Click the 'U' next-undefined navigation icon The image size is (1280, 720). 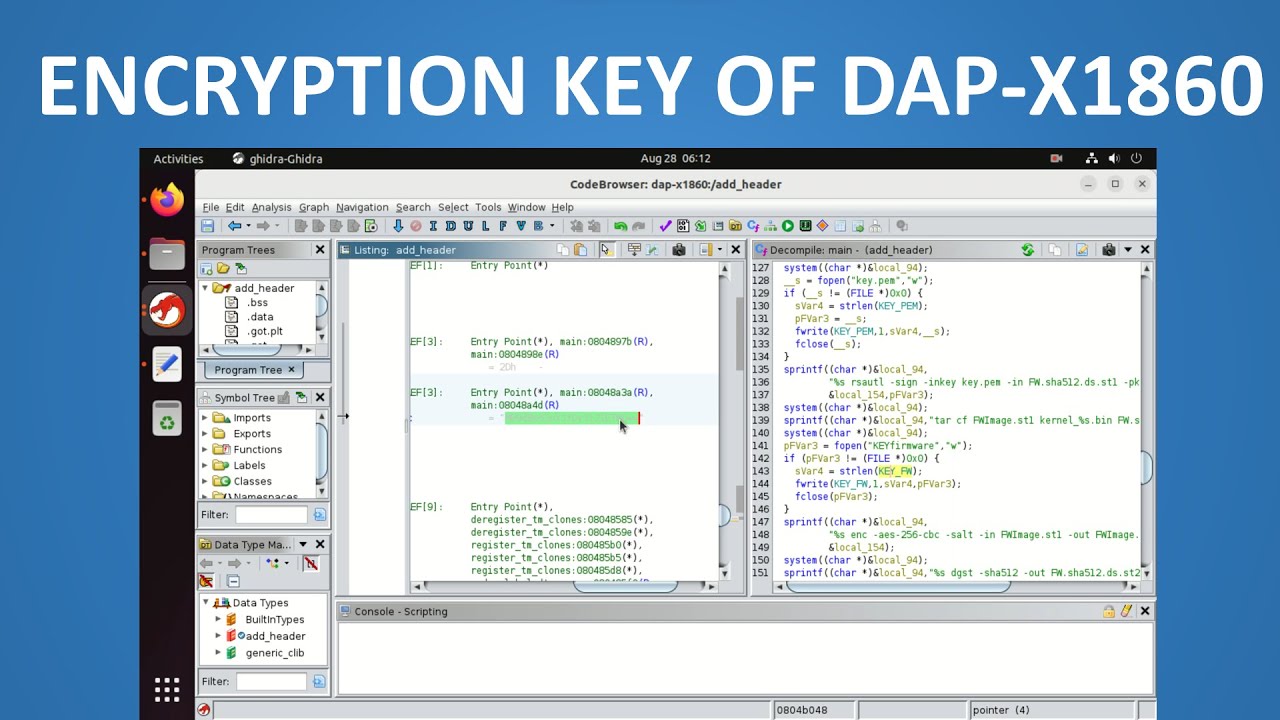(x=468, y=226)
